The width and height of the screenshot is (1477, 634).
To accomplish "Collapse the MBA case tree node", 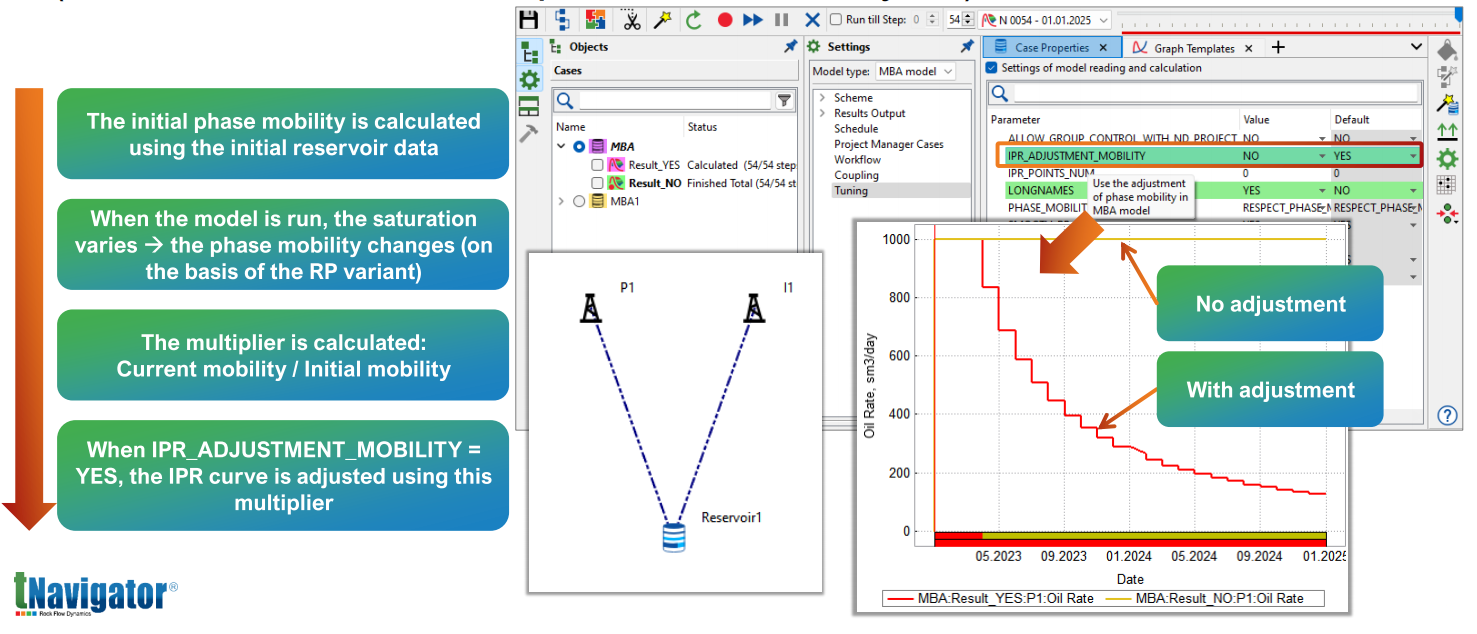I will point(561,147).
